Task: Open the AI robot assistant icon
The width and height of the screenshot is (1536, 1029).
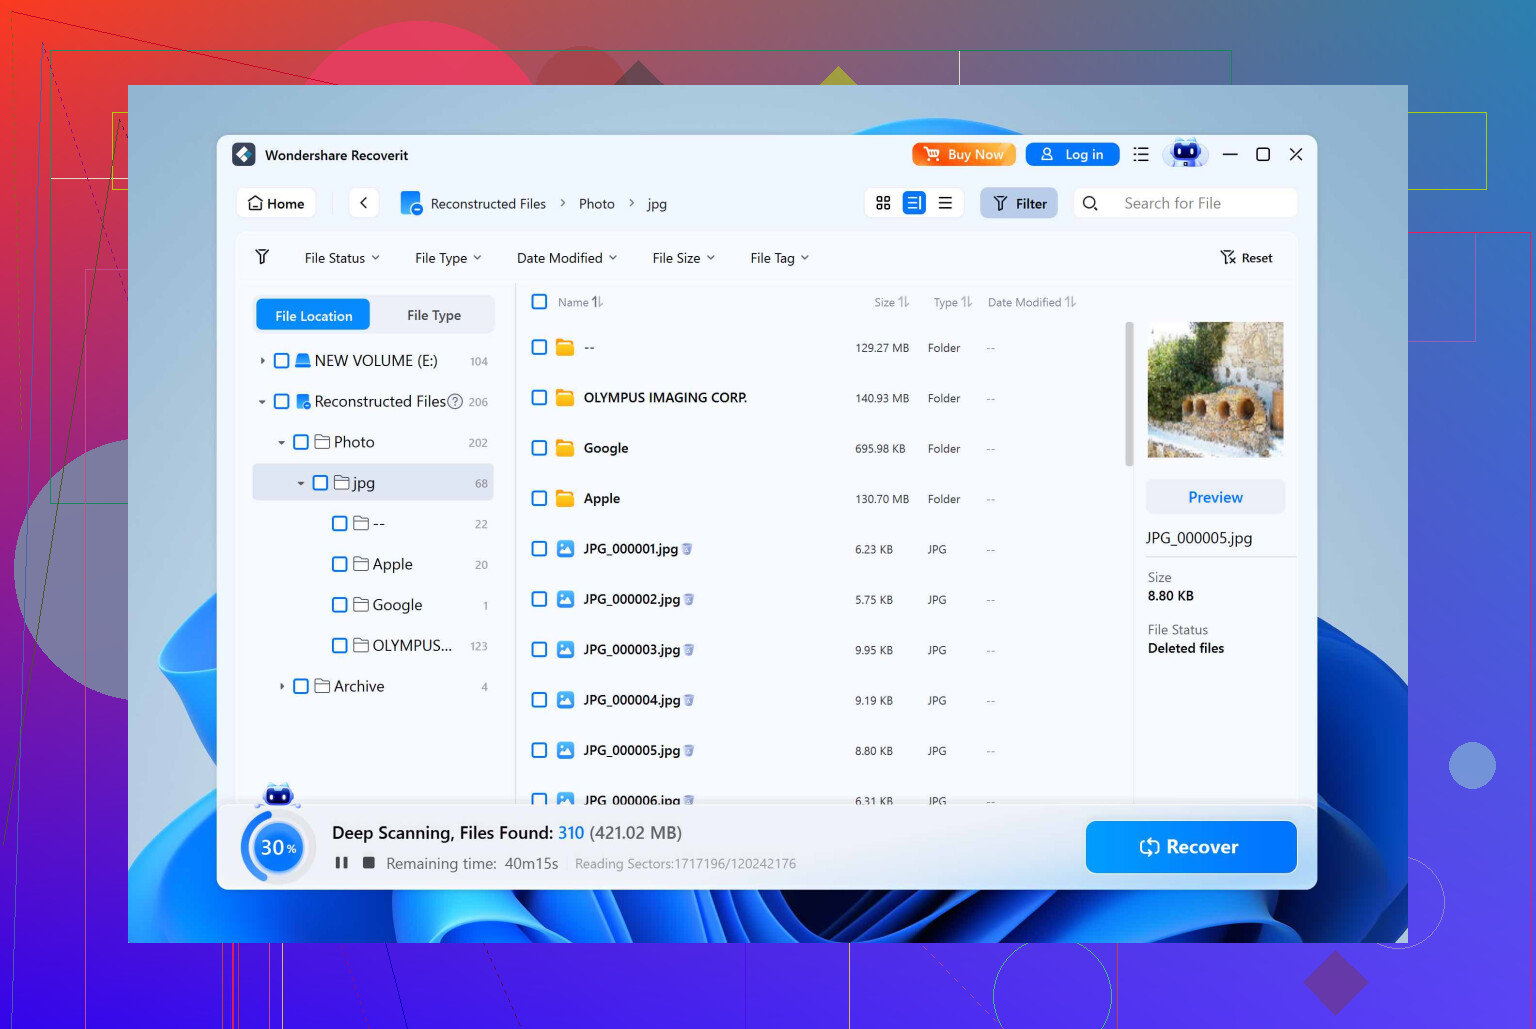Action: (x=1186, y=153)
